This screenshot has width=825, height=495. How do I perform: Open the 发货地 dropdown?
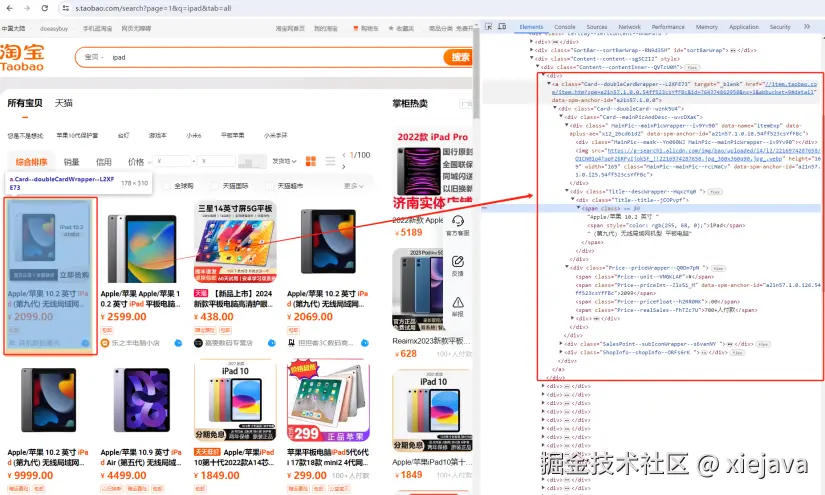285,161
